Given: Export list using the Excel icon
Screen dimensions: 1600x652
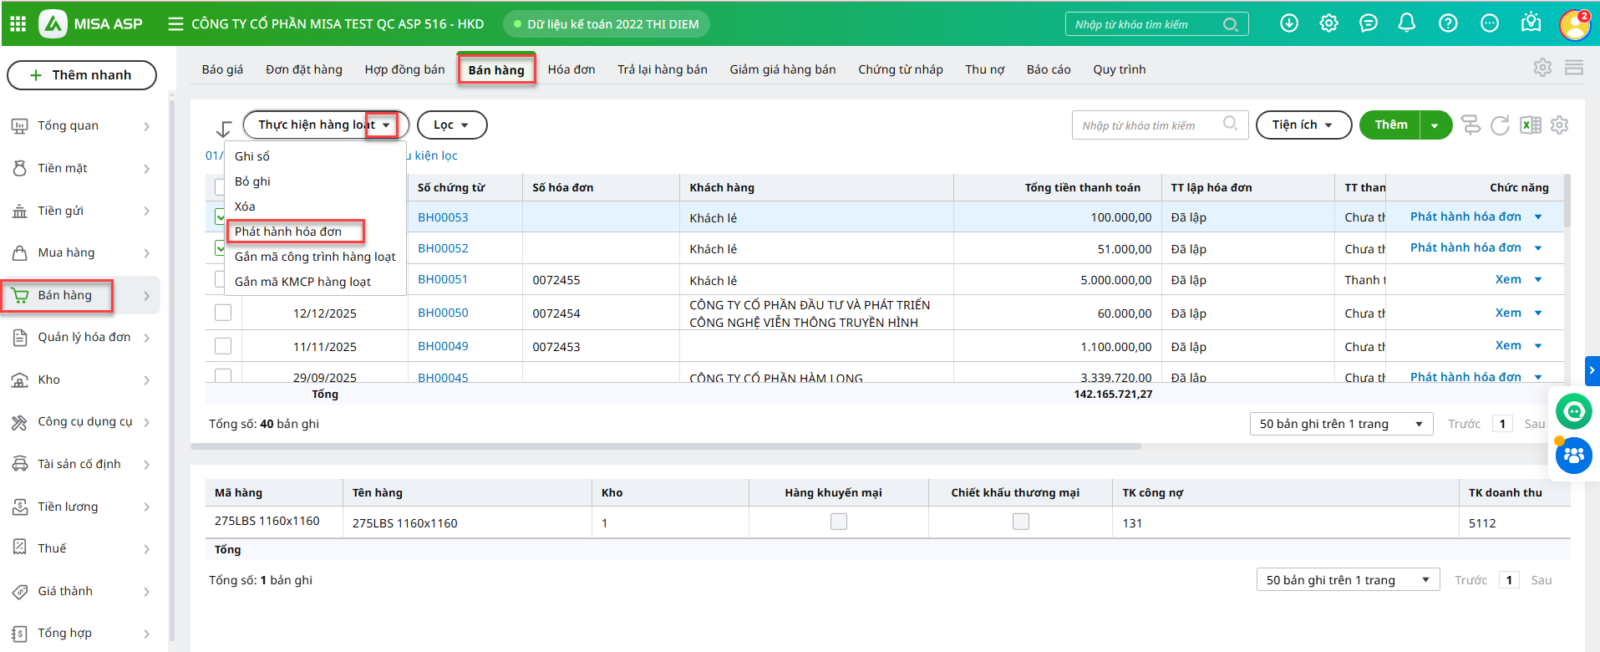Looking at the screenshot, I should [1530, 125].
